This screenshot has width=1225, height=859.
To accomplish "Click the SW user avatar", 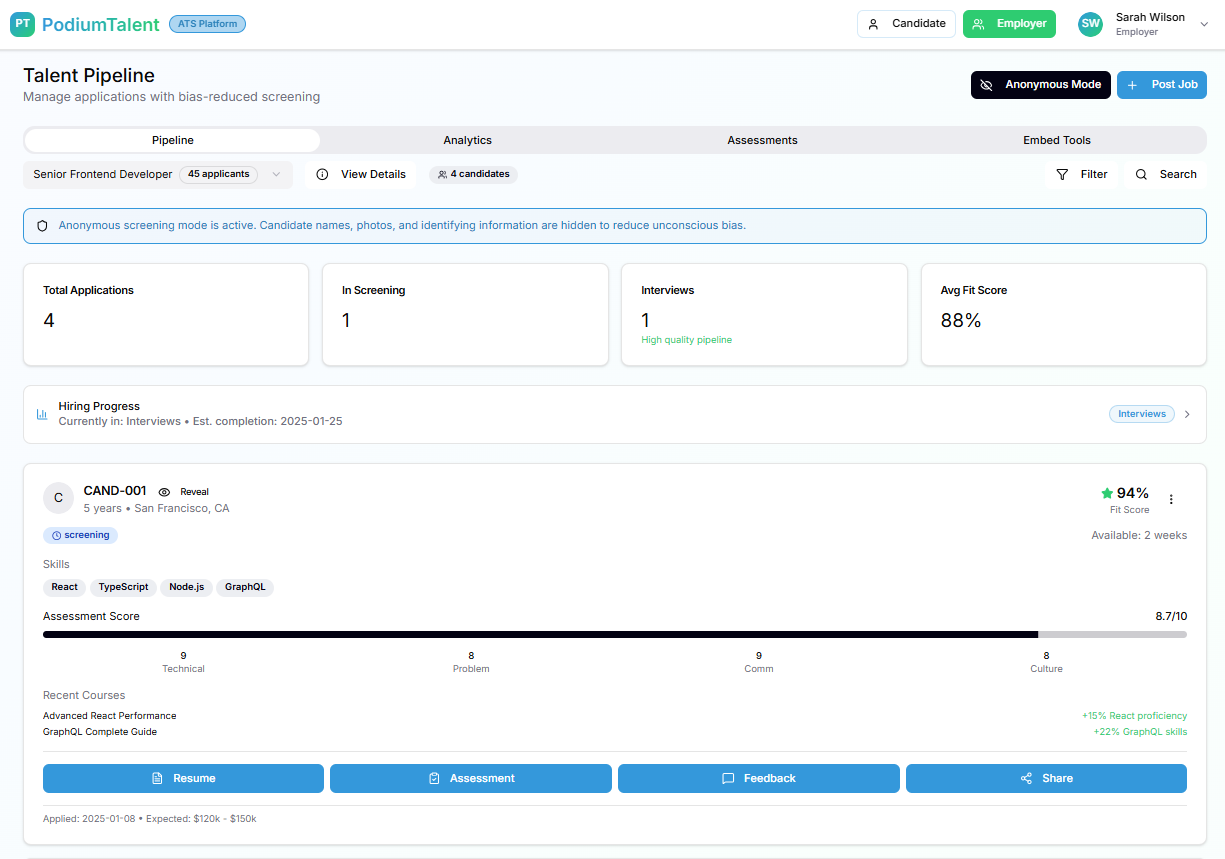I will [x=1090, y=24].
